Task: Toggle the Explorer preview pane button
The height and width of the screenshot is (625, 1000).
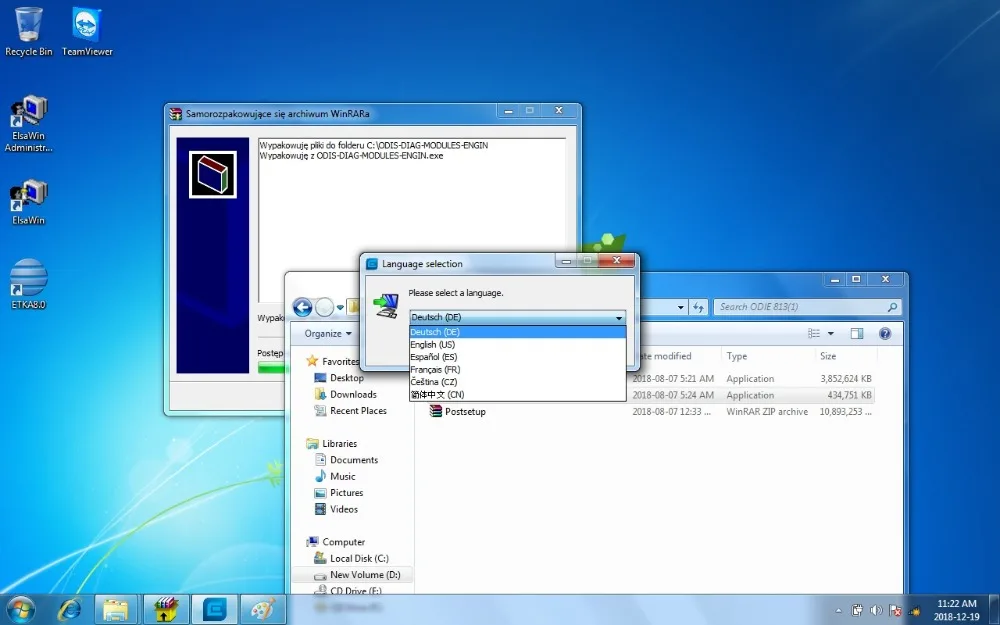Action: [x=857, y=334]
